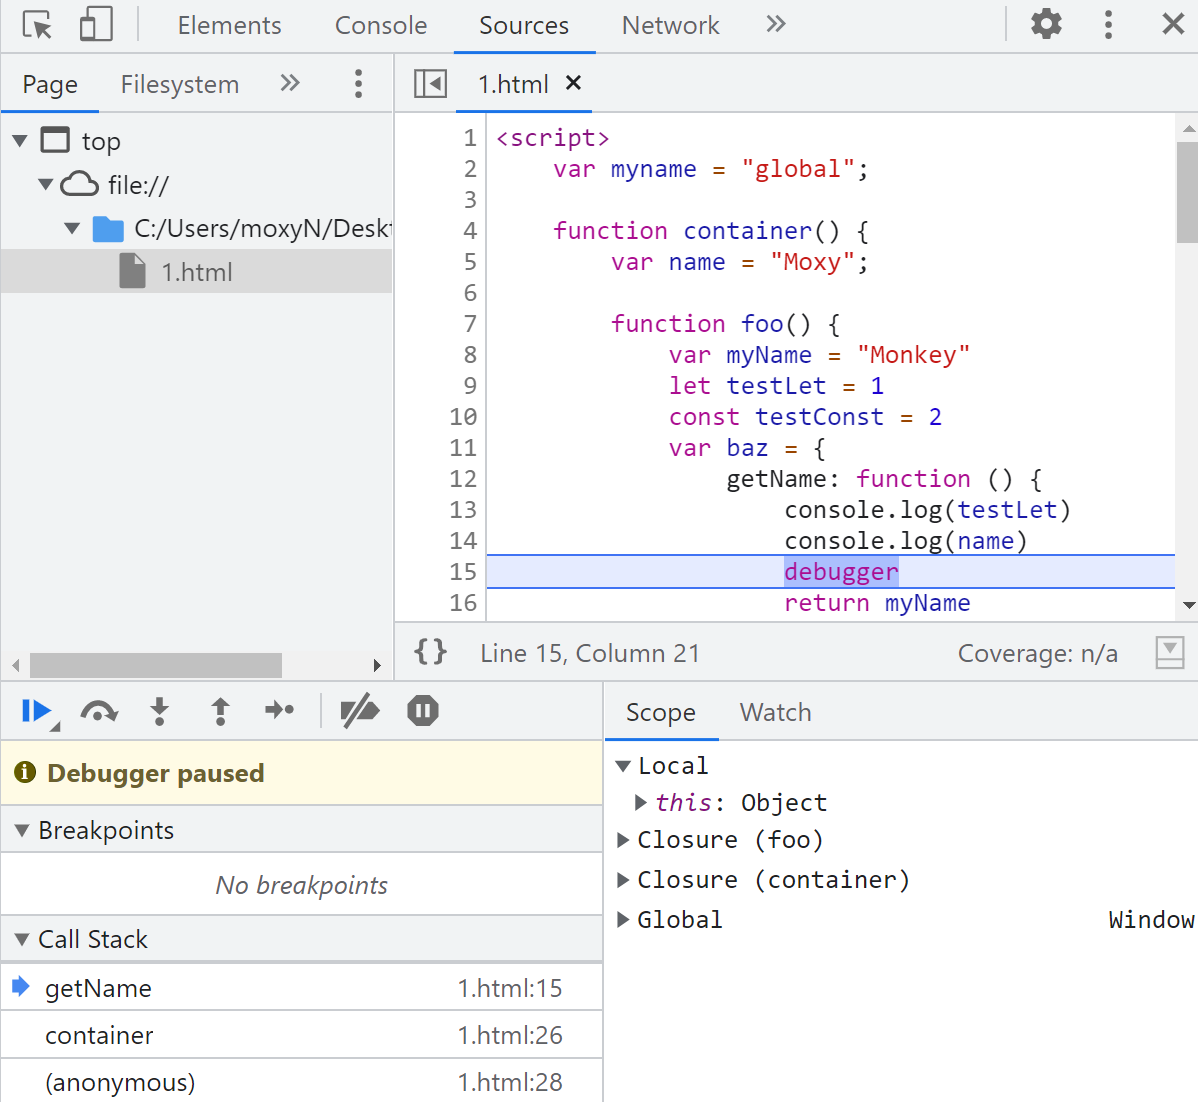The height and width of the screenshot is (1102, 1198).
Task: Step into the next function call
Action: (159, 711)
